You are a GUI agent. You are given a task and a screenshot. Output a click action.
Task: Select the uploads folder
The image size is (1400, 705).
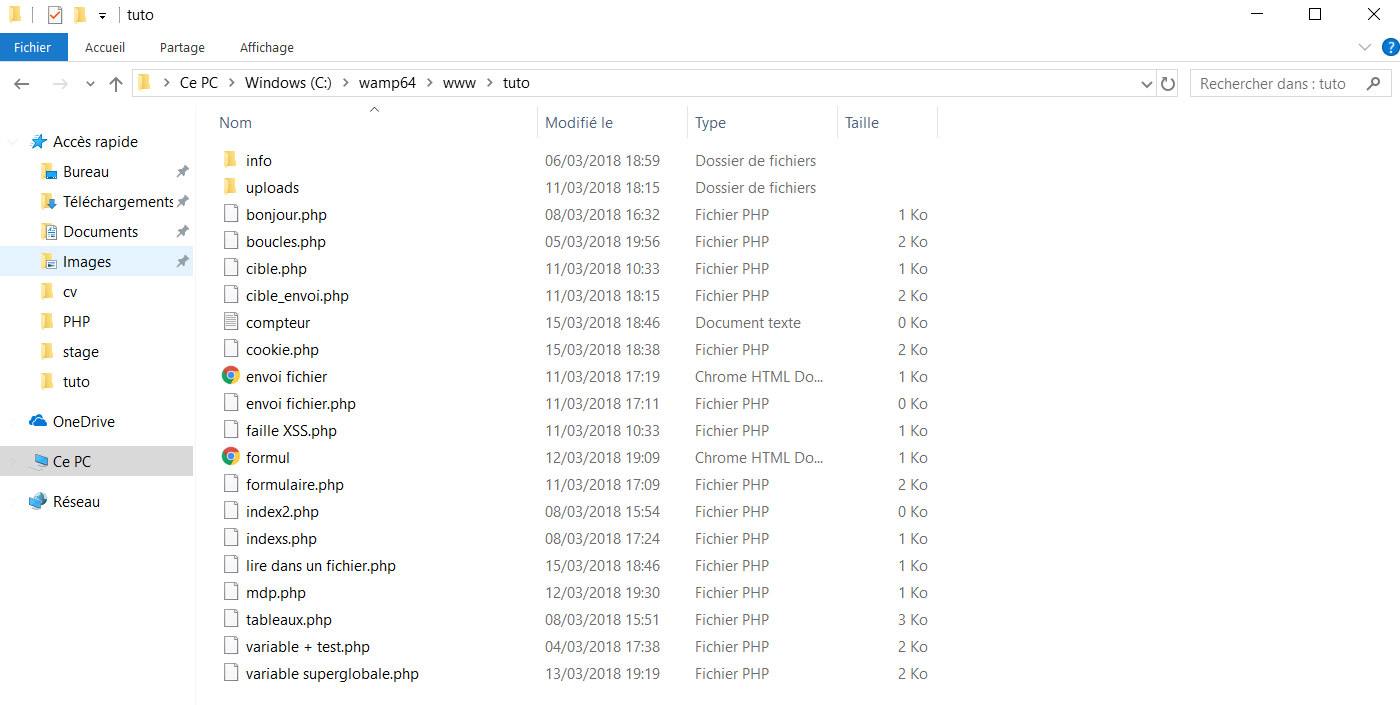(x=272, y=187)
